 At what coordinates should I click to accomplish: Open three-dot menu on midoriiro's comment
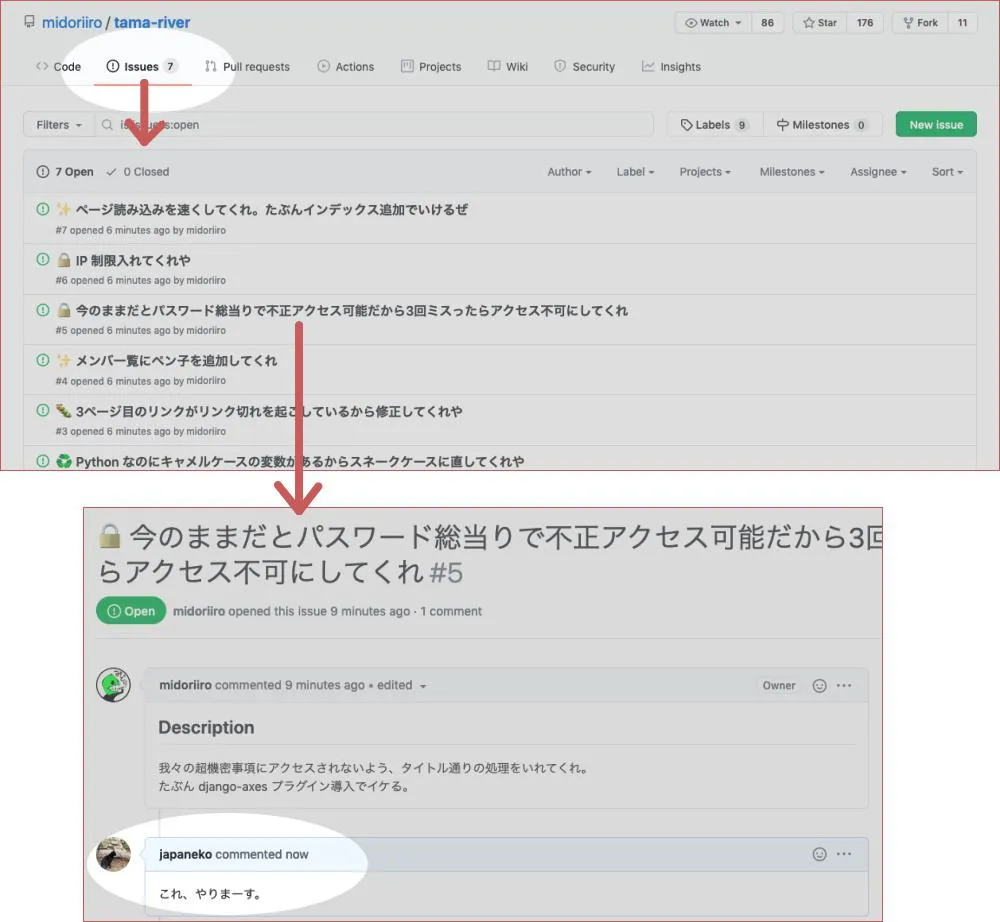point(844,685)
